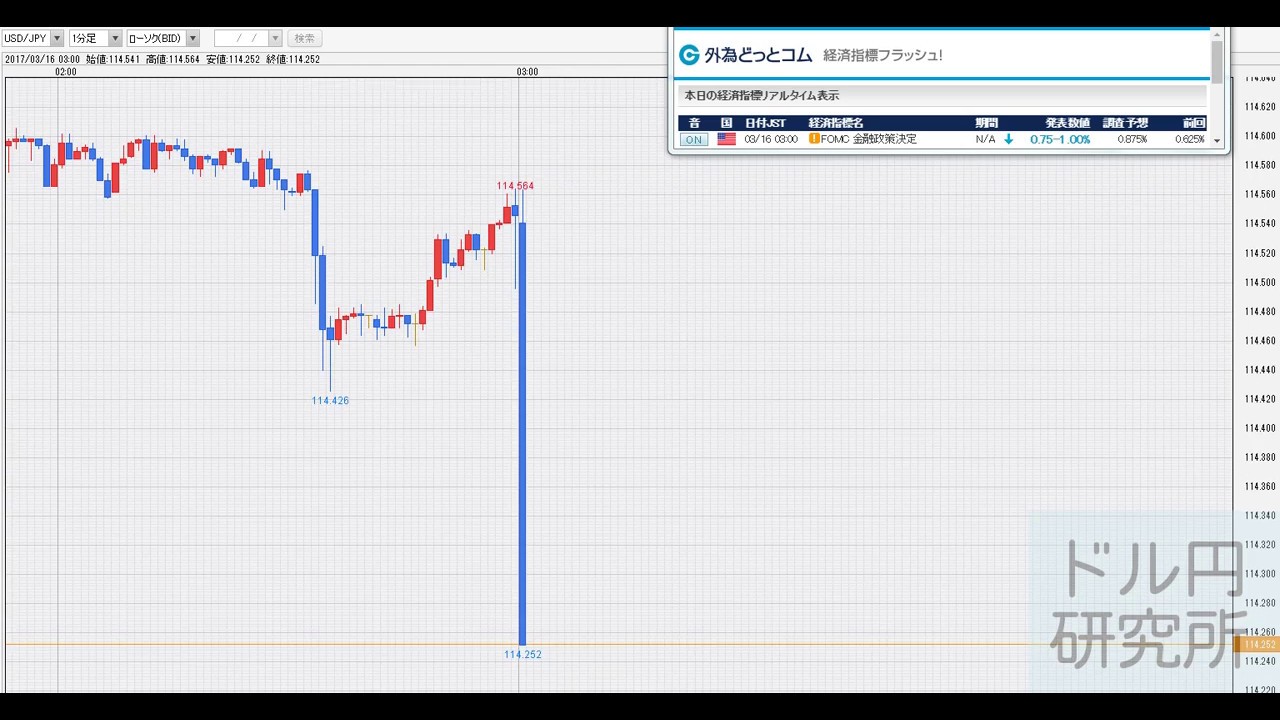The height and width of the screenshot is (720, 1280).
Task: Click the 始値:114.541 open value
Action: click(x=112, y=59)
